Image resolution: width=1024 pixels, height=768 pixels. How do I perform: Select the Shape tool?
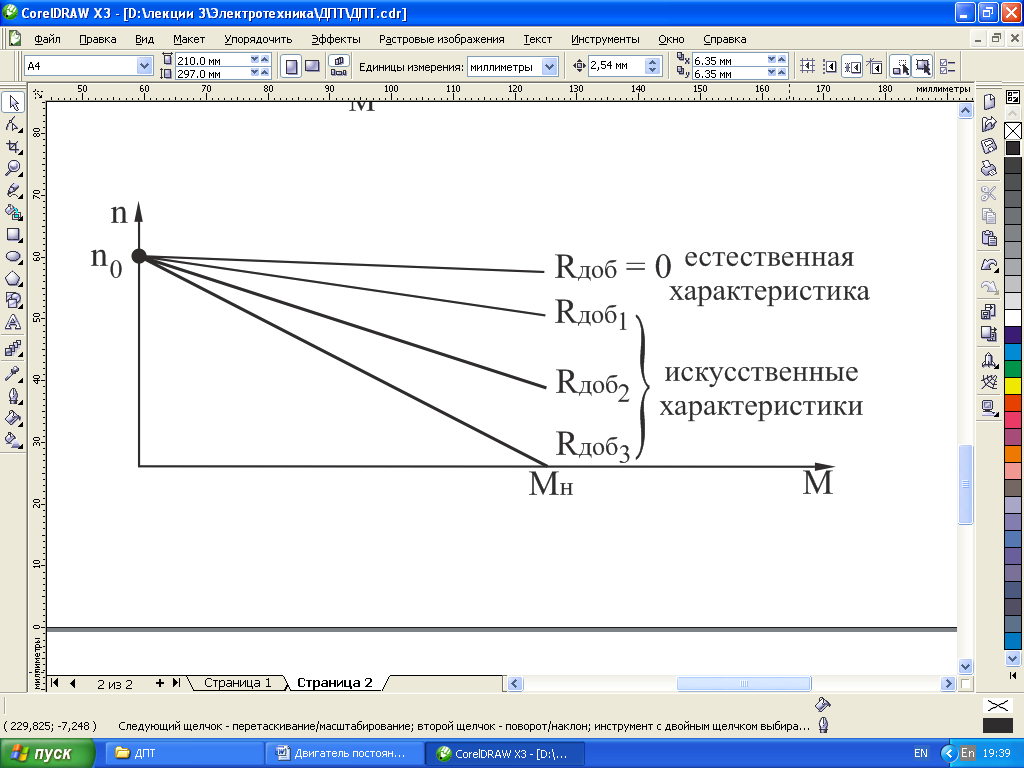pyautogui.click(x=13, y=124)
